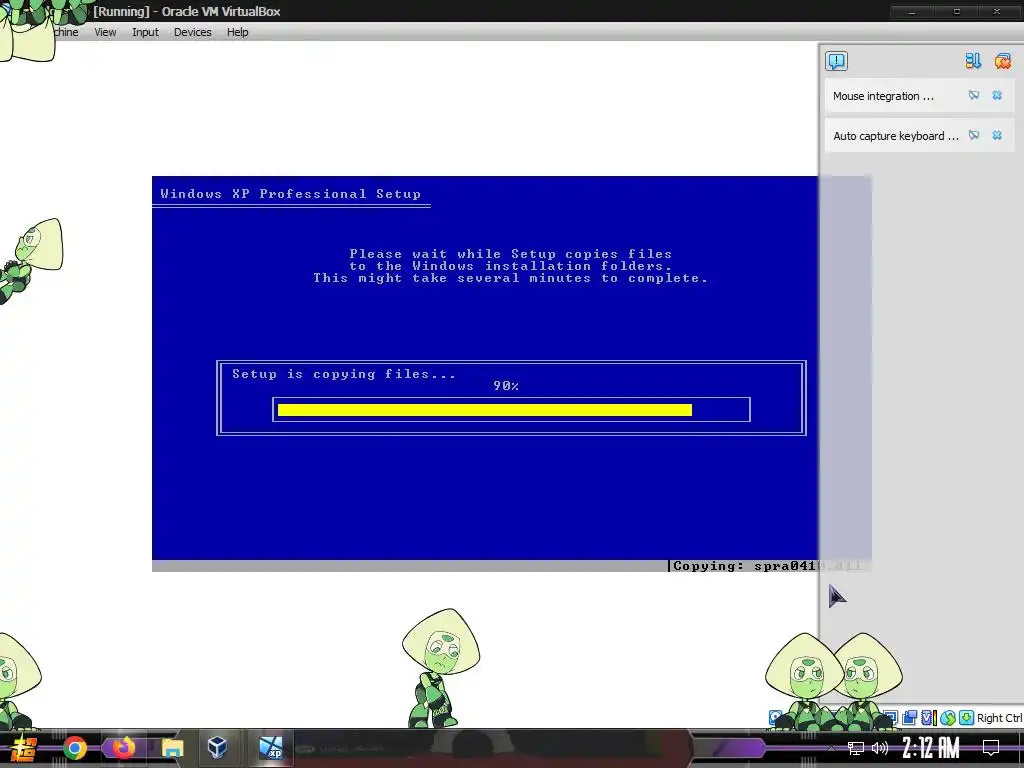Open File Explorer from the taskbar
The width and height of the screenshot is (1024, 768).
click(172, 748)
